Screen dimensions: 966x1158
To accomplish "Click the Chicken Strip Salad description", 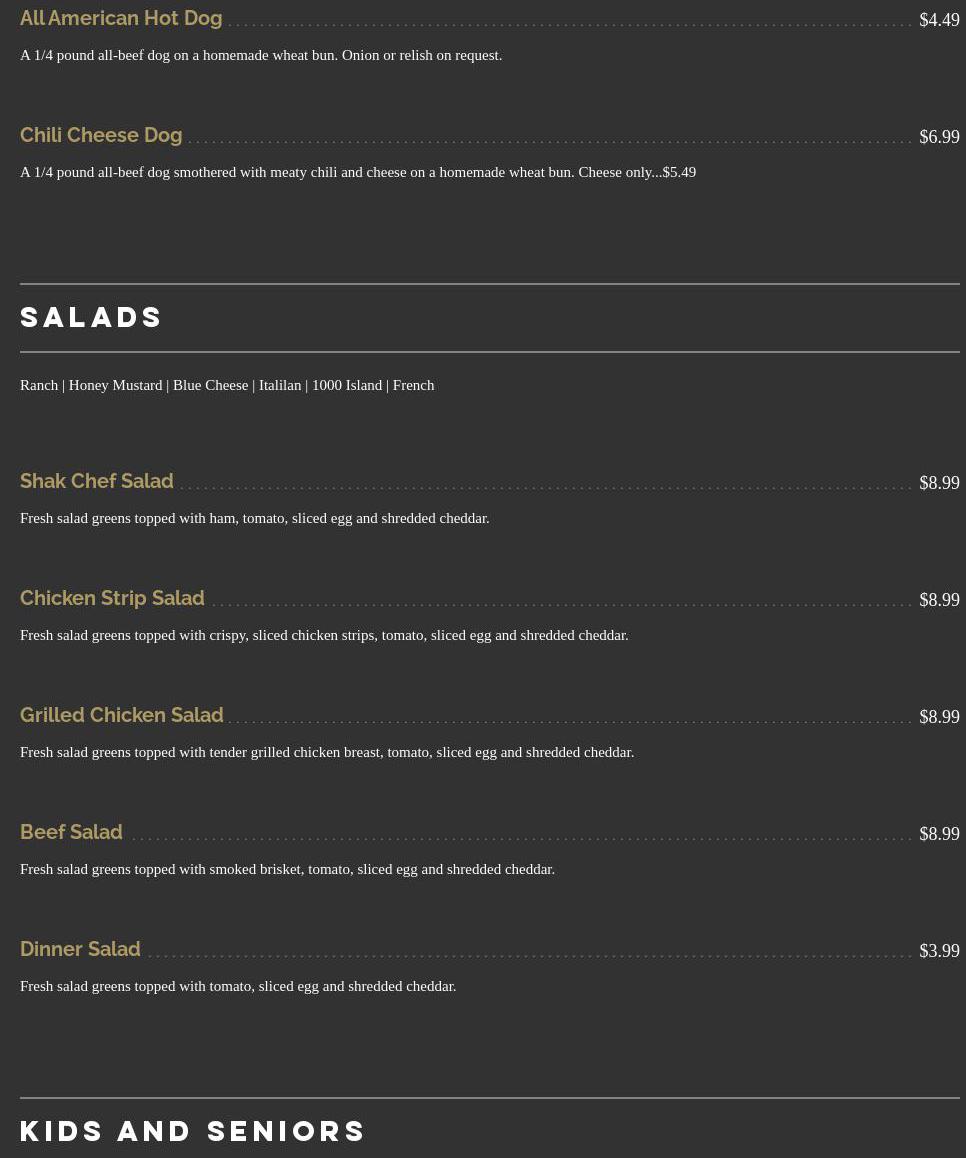I will (x=324, y=635).
